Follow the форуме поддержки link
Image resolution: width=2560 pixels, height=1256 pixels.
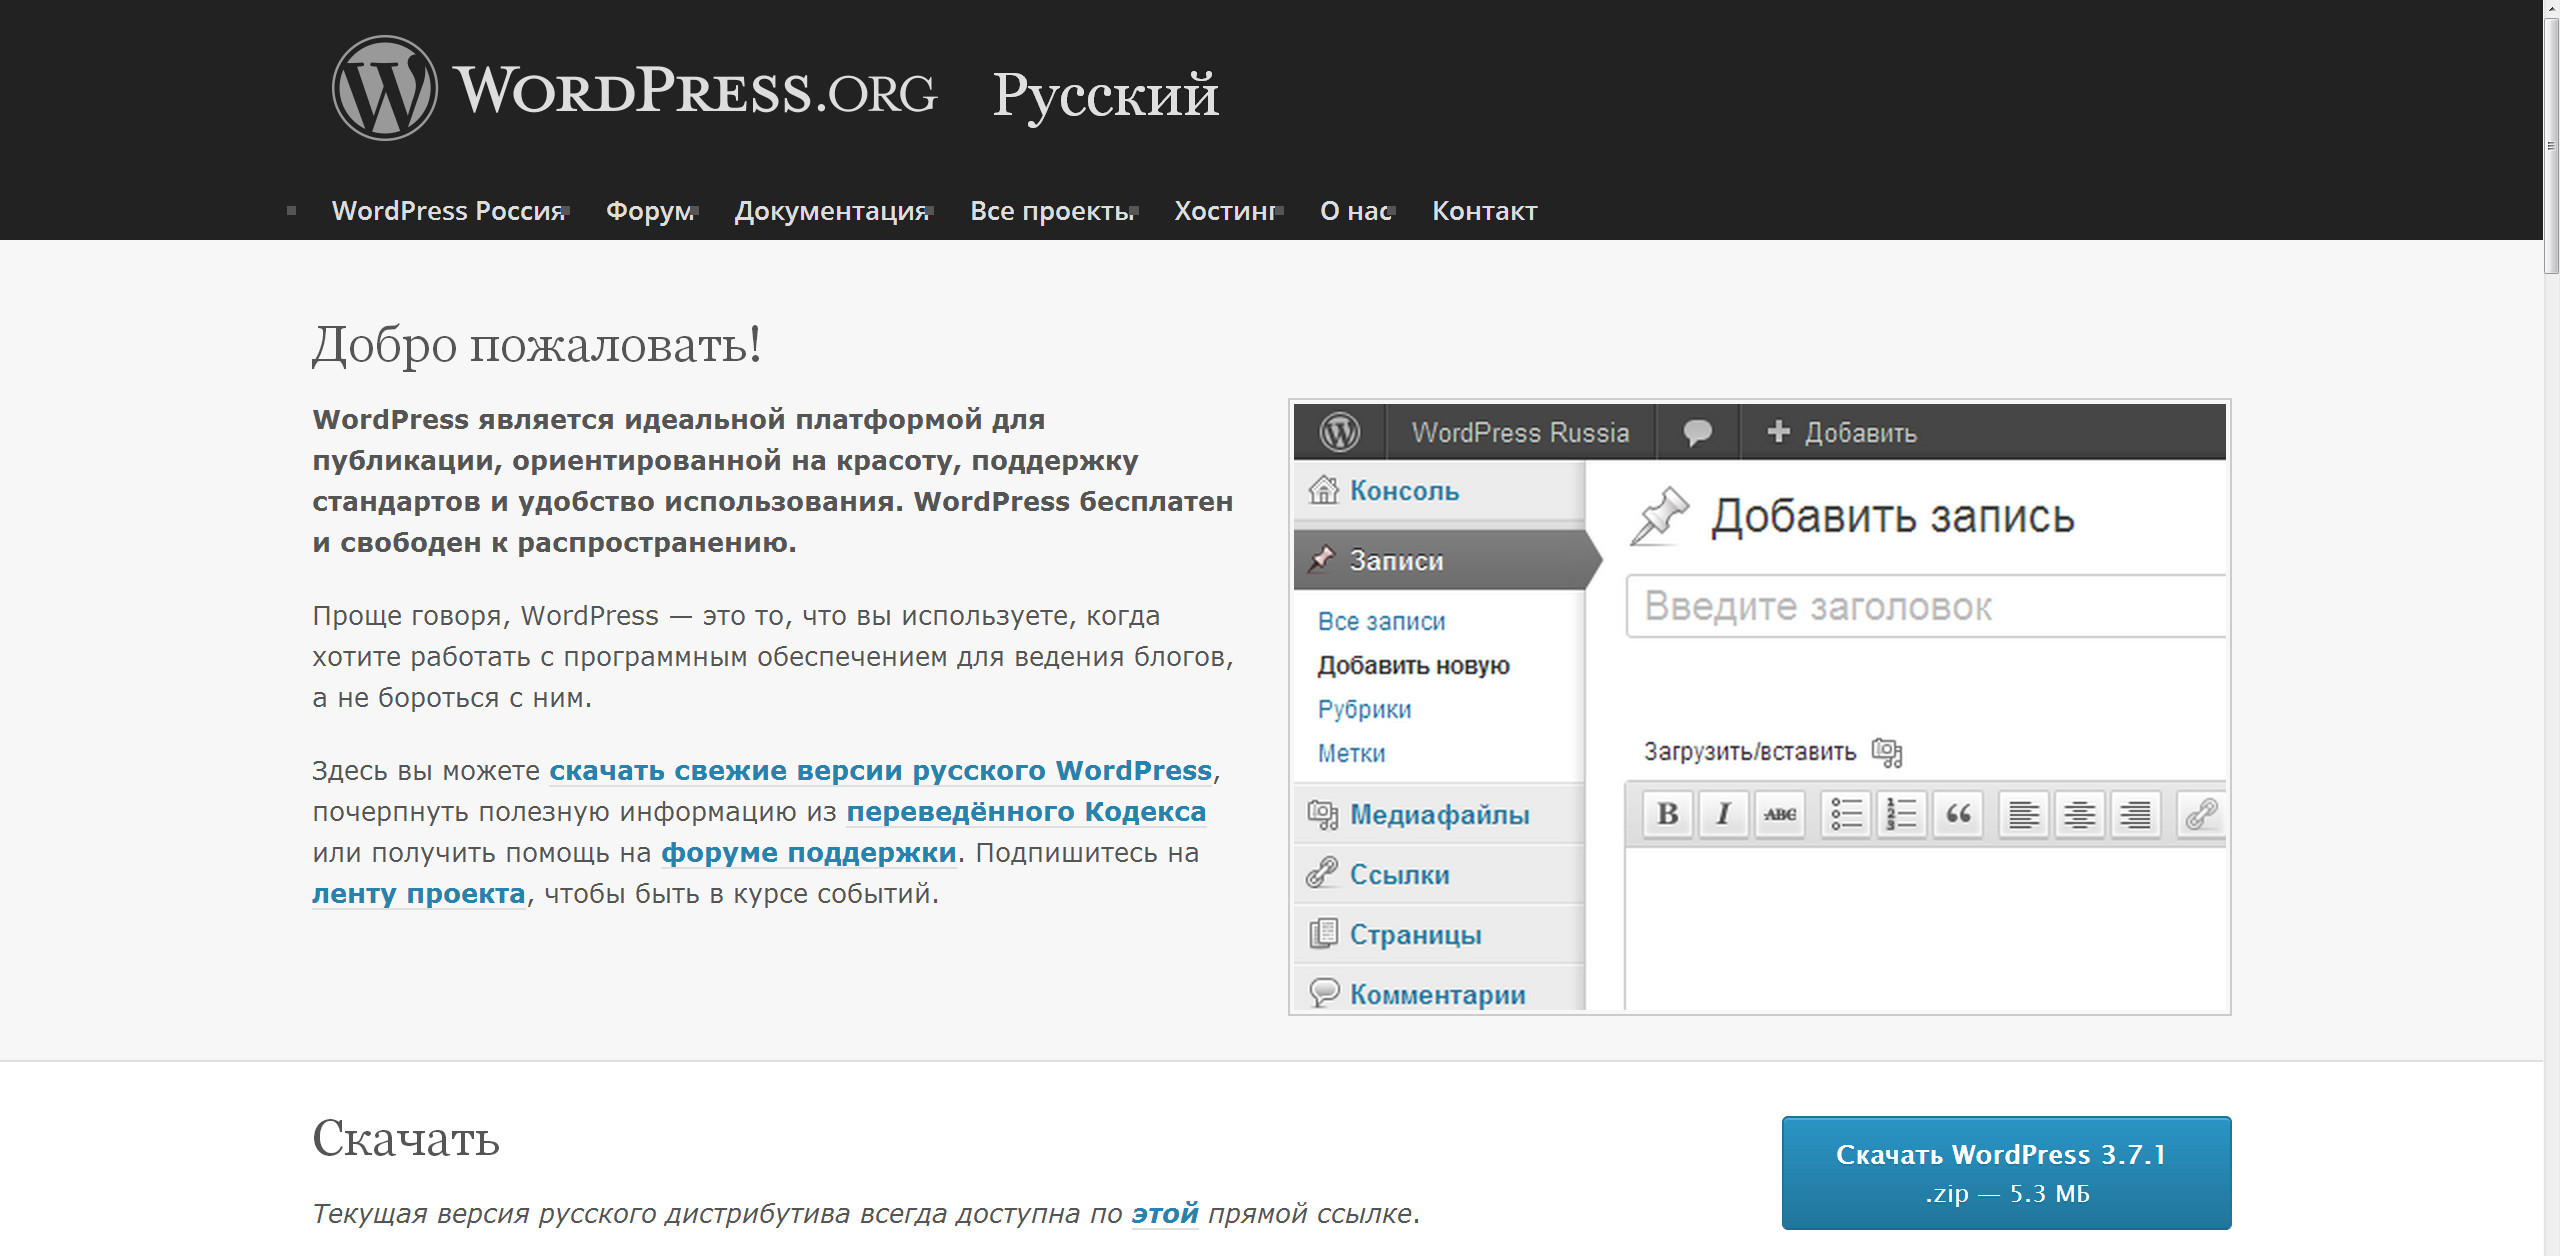[808, 853]
